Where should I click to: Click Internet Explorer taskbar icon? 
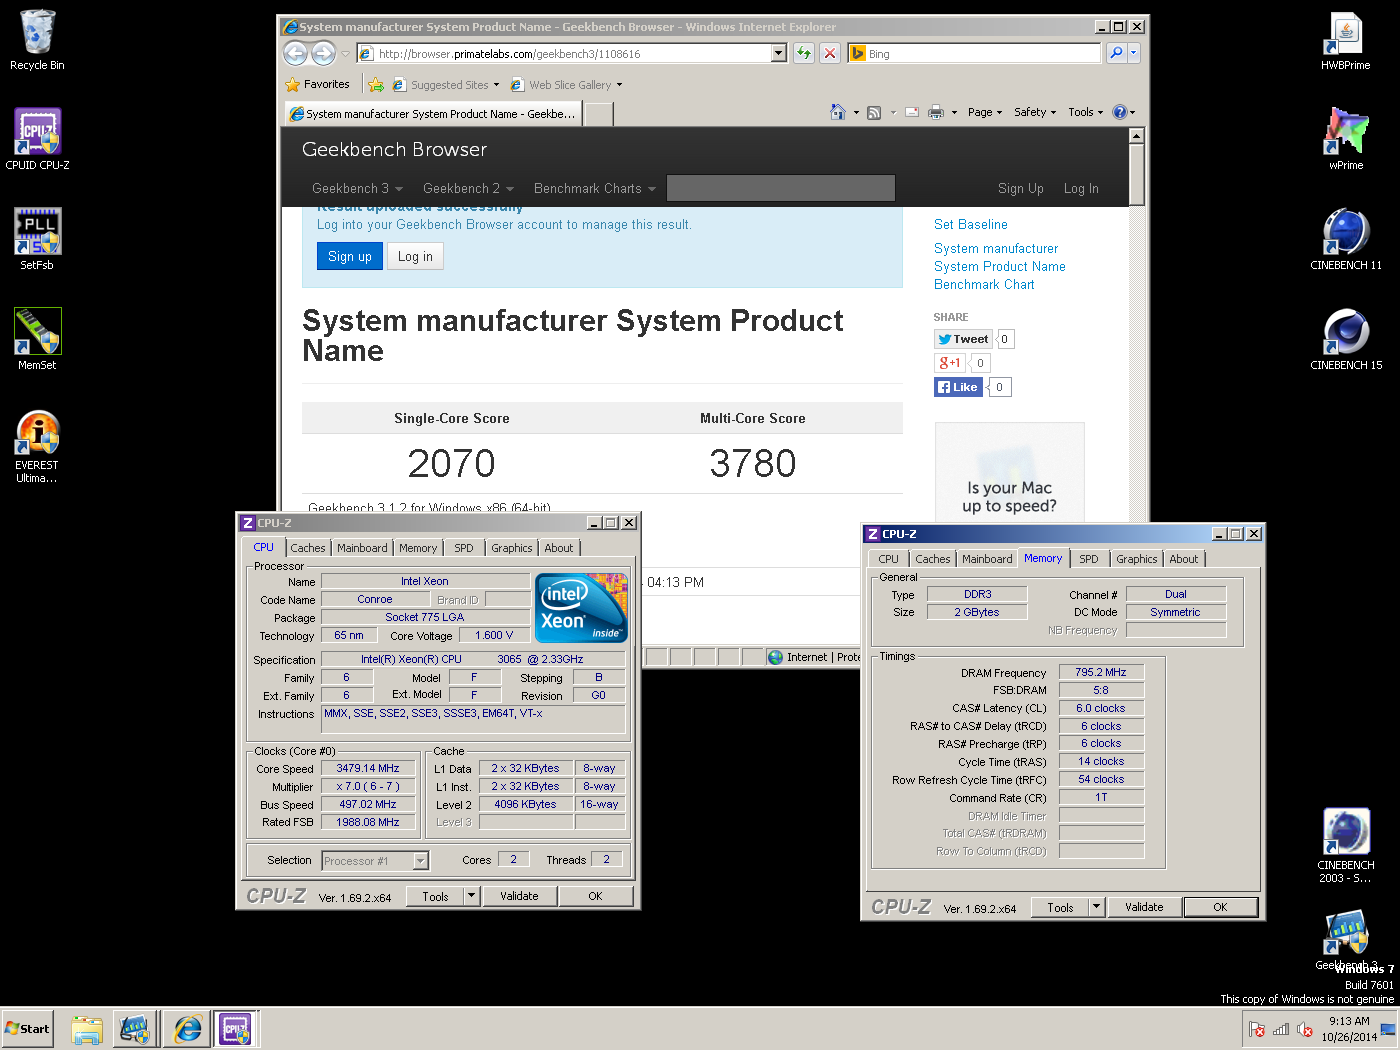187,1029
